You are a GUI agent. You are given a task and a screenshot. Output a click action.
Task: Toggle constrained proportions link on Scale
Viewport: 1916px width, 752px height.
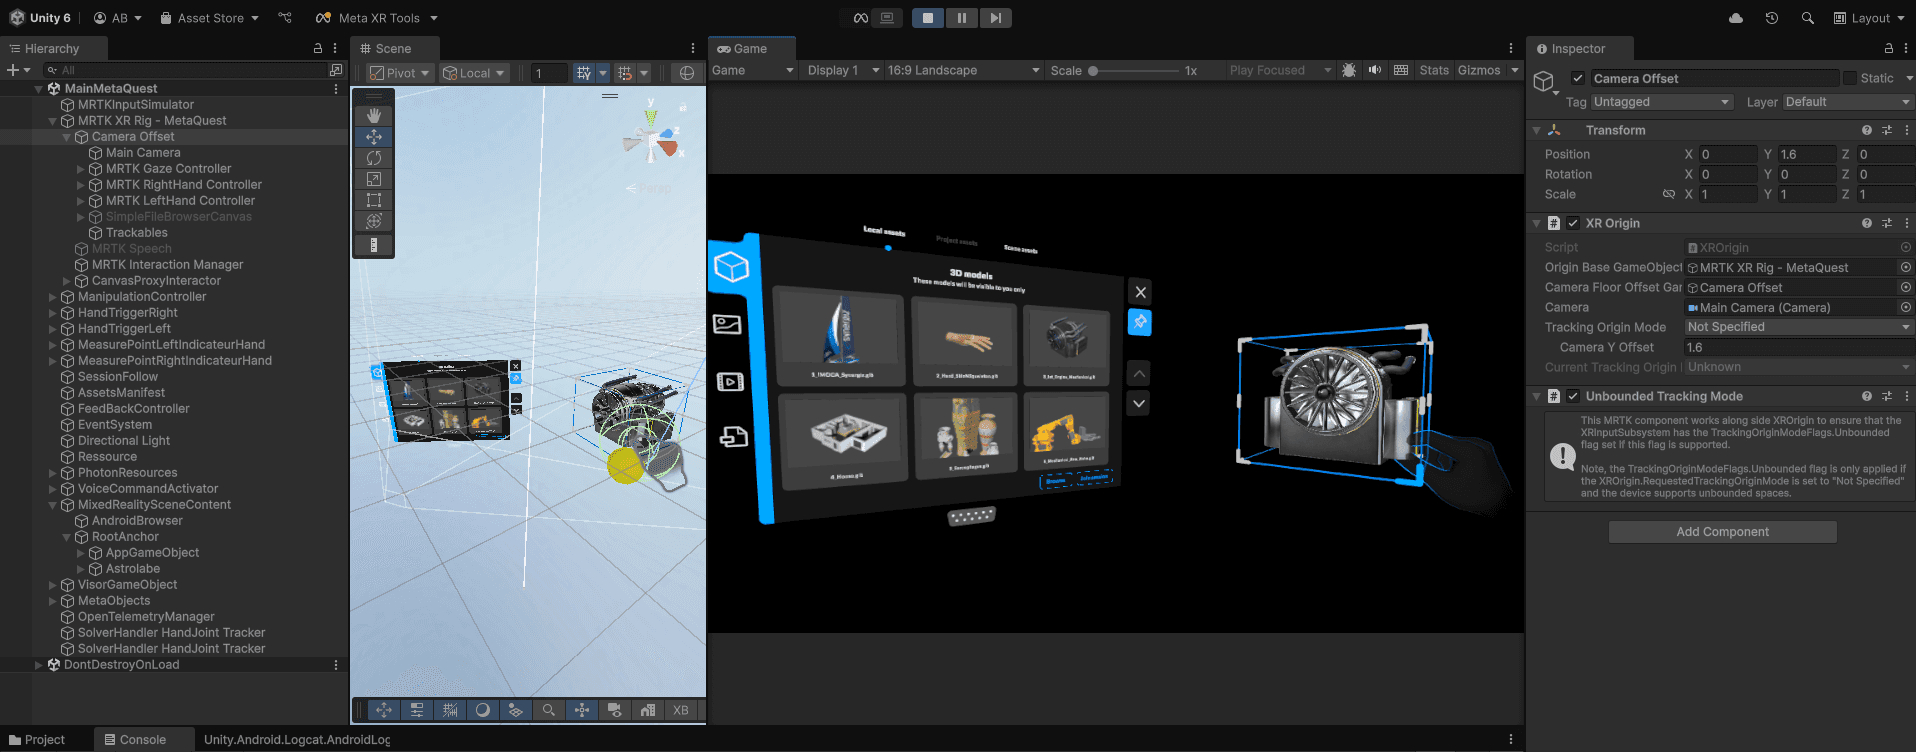click(x=1669, y=194)
